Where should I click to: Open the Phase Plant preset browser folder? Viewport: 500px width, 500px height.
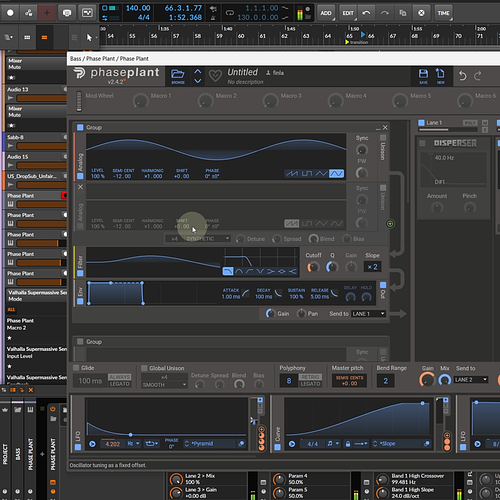178,76
